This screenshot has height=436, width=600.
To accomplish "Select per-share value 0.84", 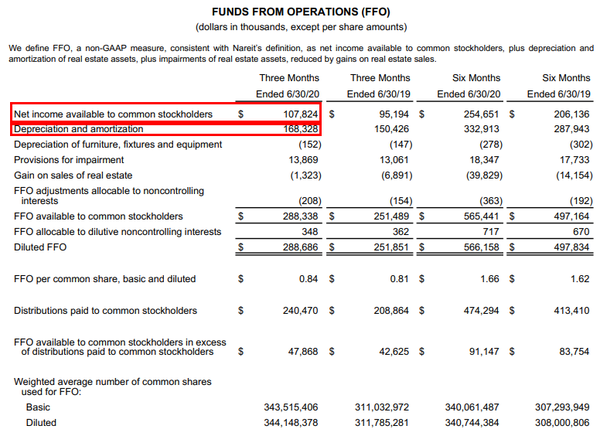I will tap(308, 279).
